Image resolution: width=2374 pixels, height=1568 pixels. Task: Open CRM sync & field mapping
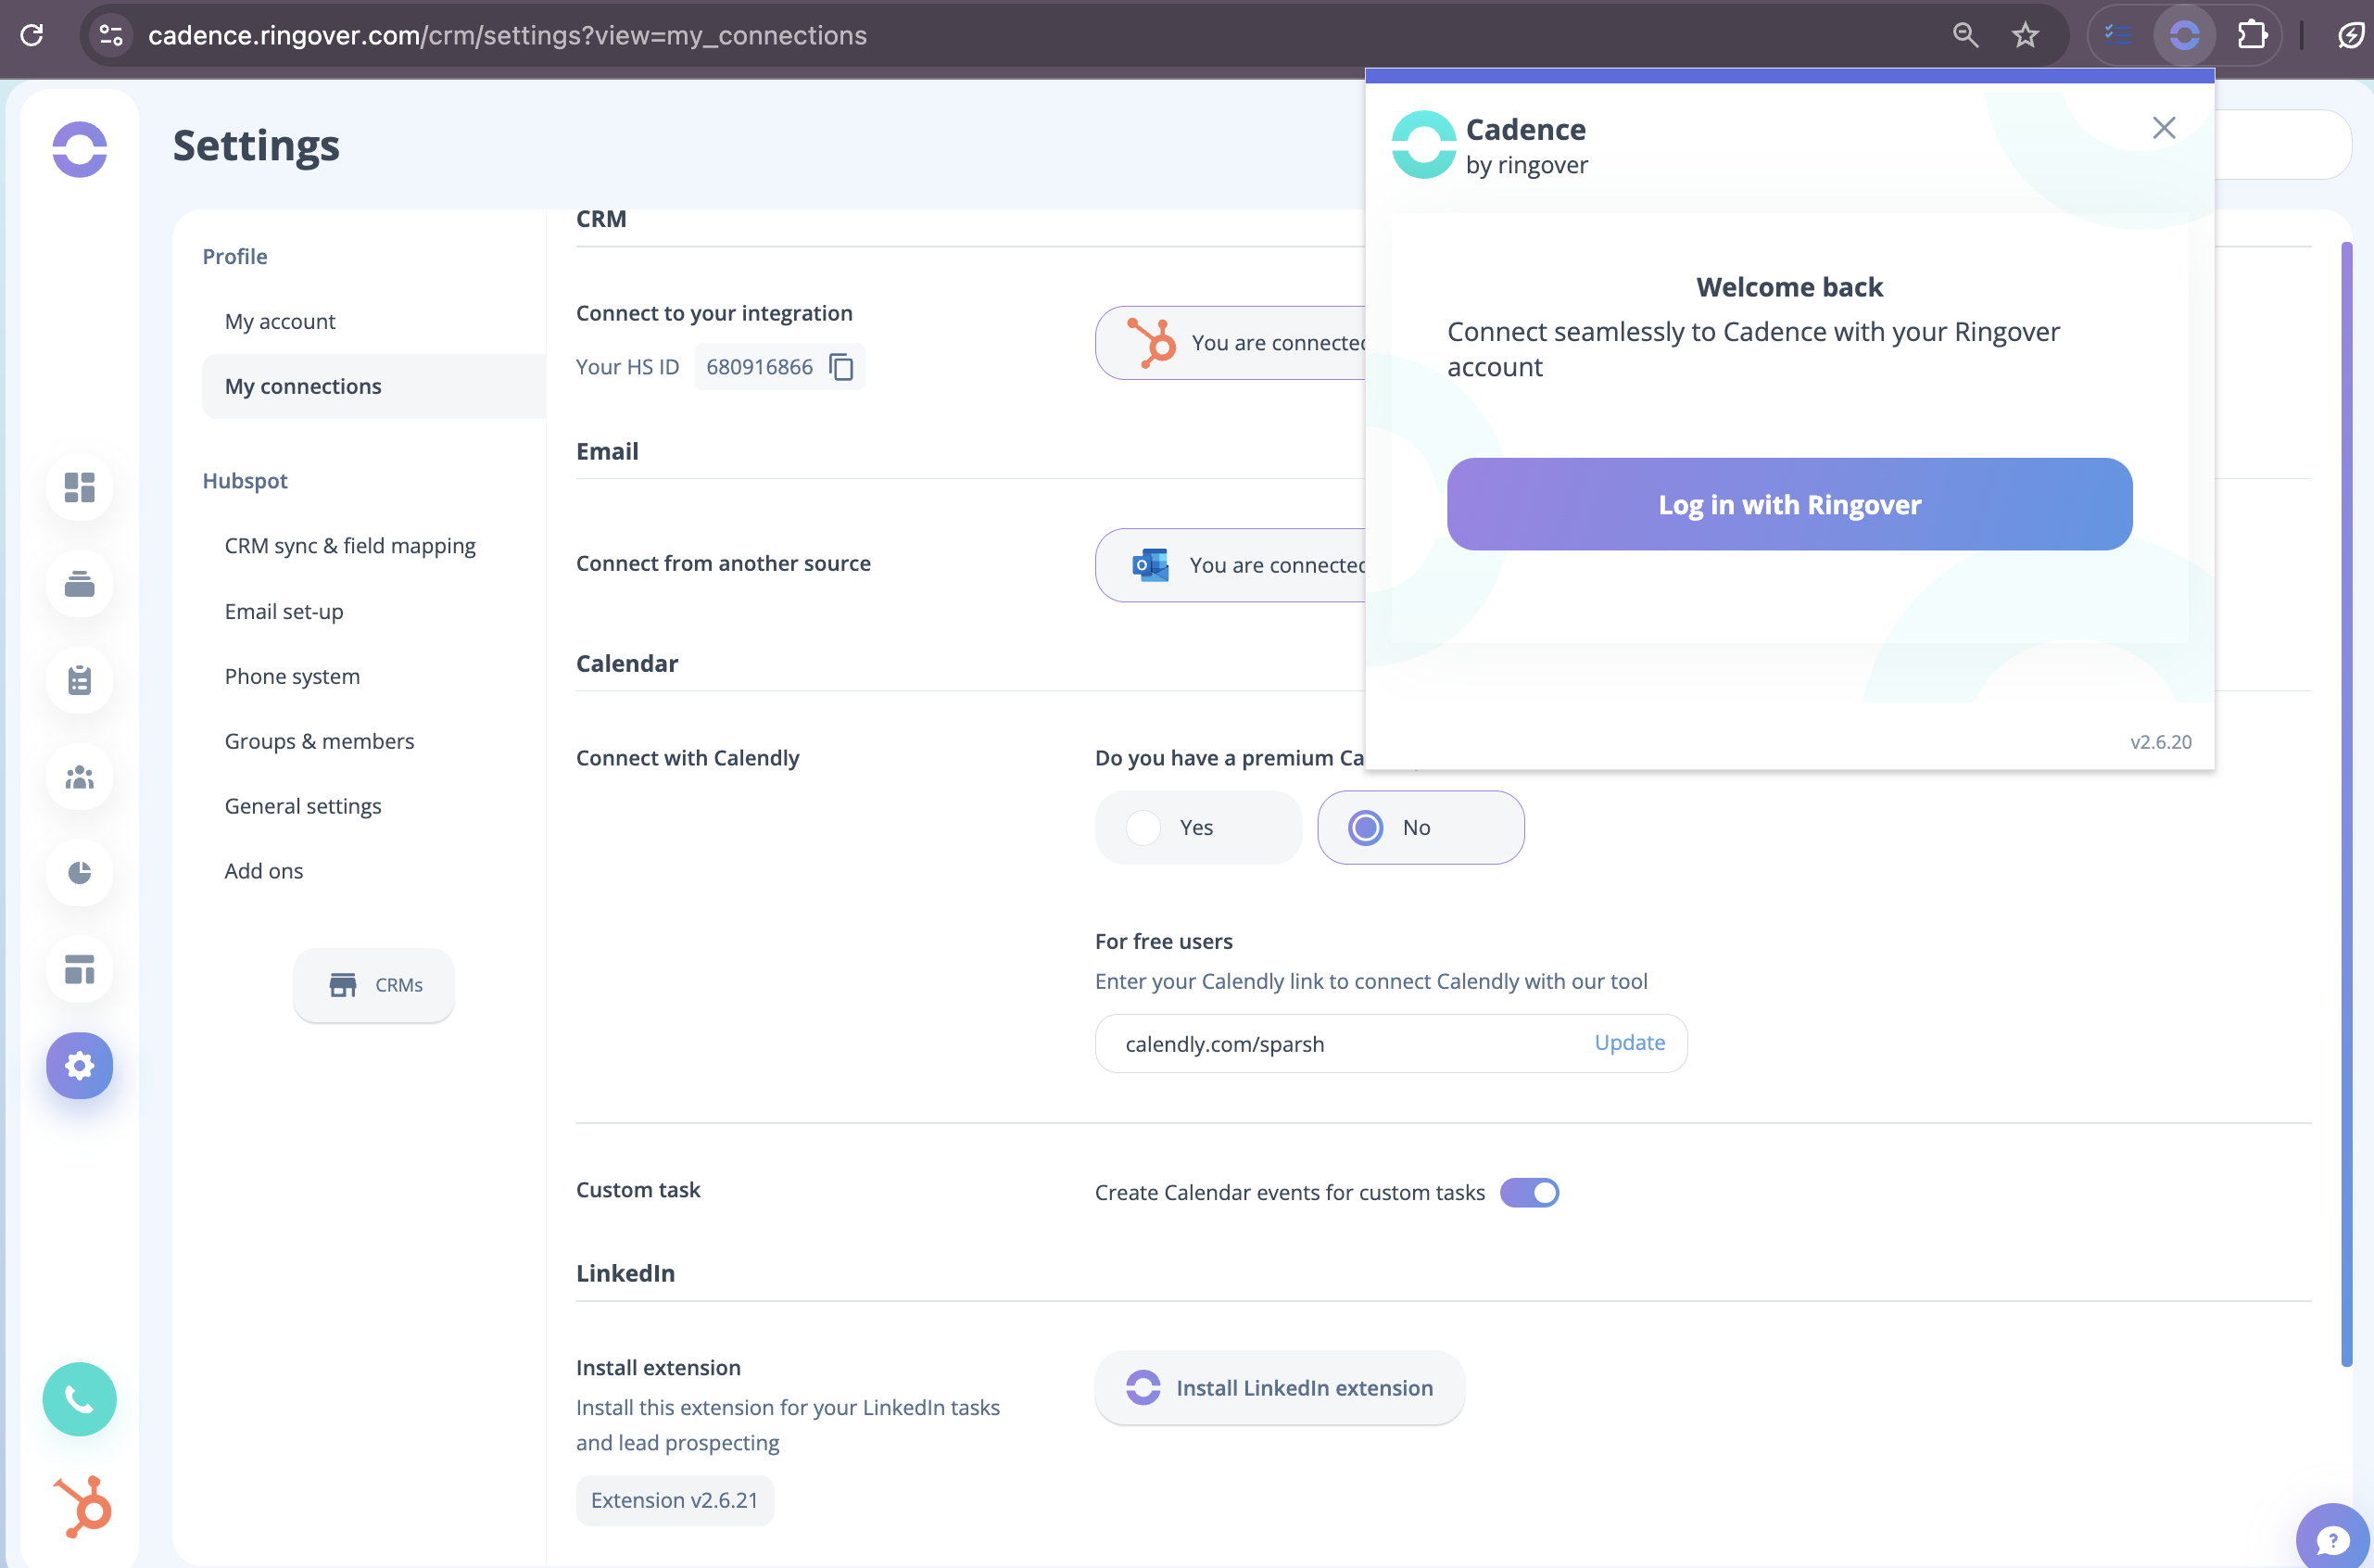tap(350, 546)
